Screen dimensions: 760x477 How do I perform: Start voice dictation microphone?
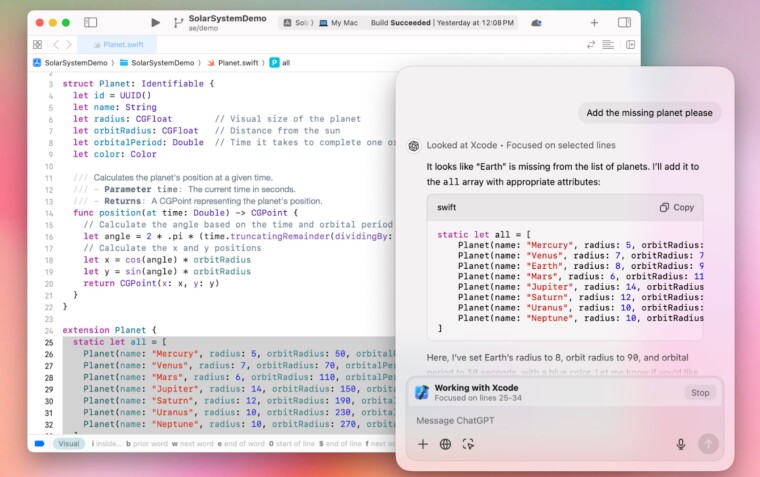click(681, 444)
